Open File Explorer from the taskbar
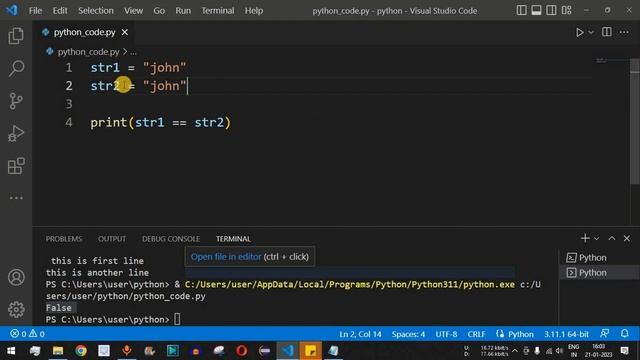Viewport: 640px width, 360px height. (58, 351)
